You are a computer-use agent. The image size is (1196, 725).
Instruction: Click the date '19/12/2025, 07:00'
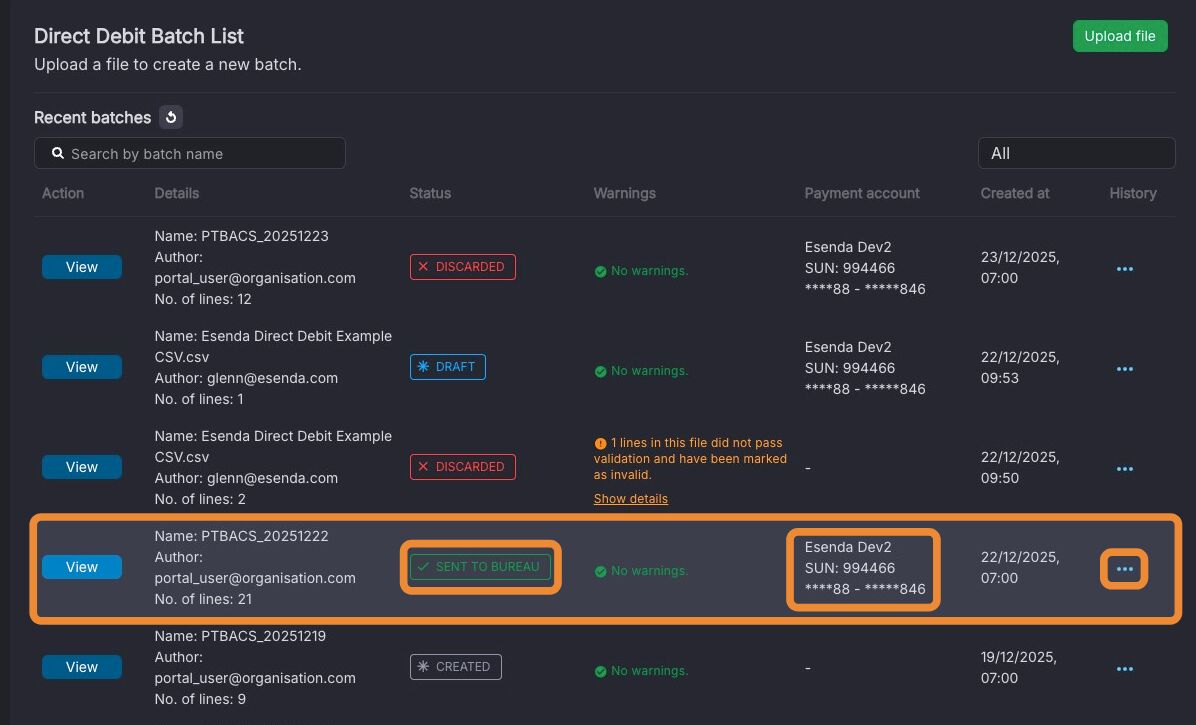click(1018, 667)
